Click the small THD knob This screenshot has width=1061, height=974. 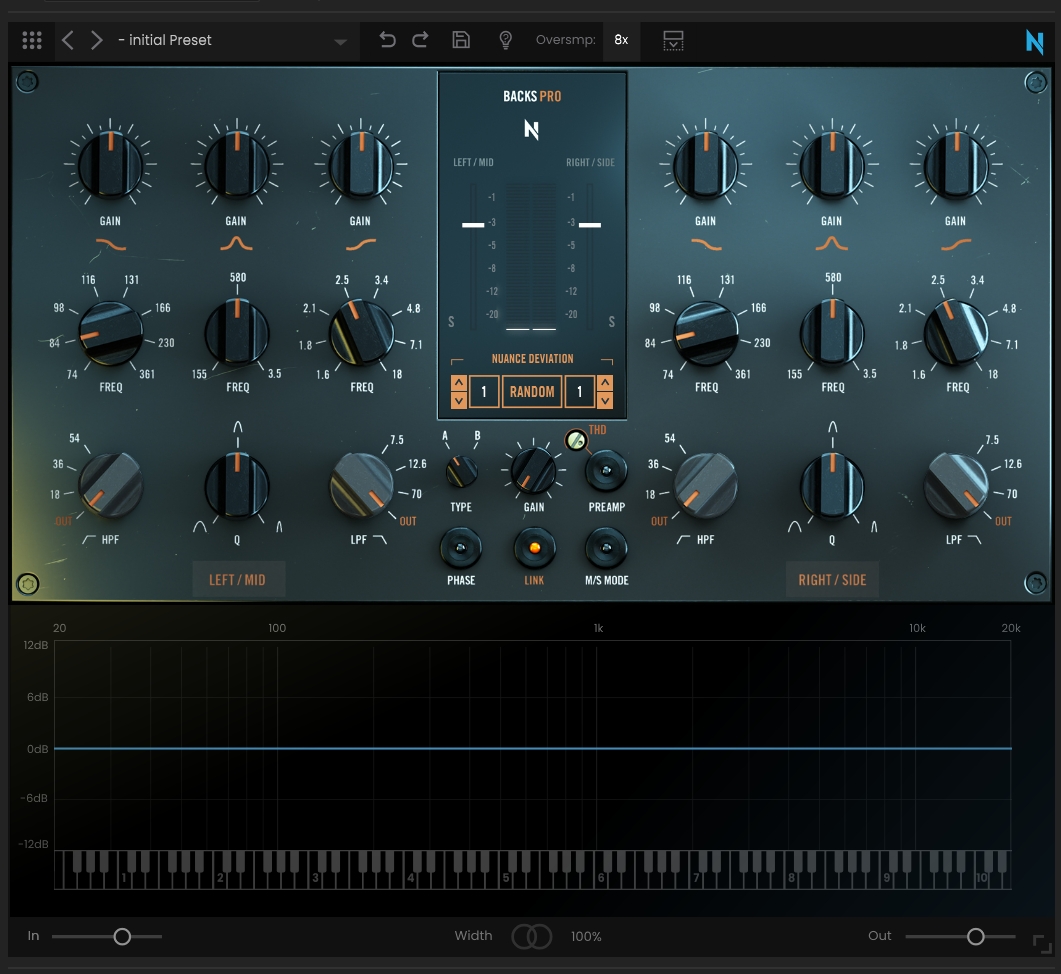point(576,441)
